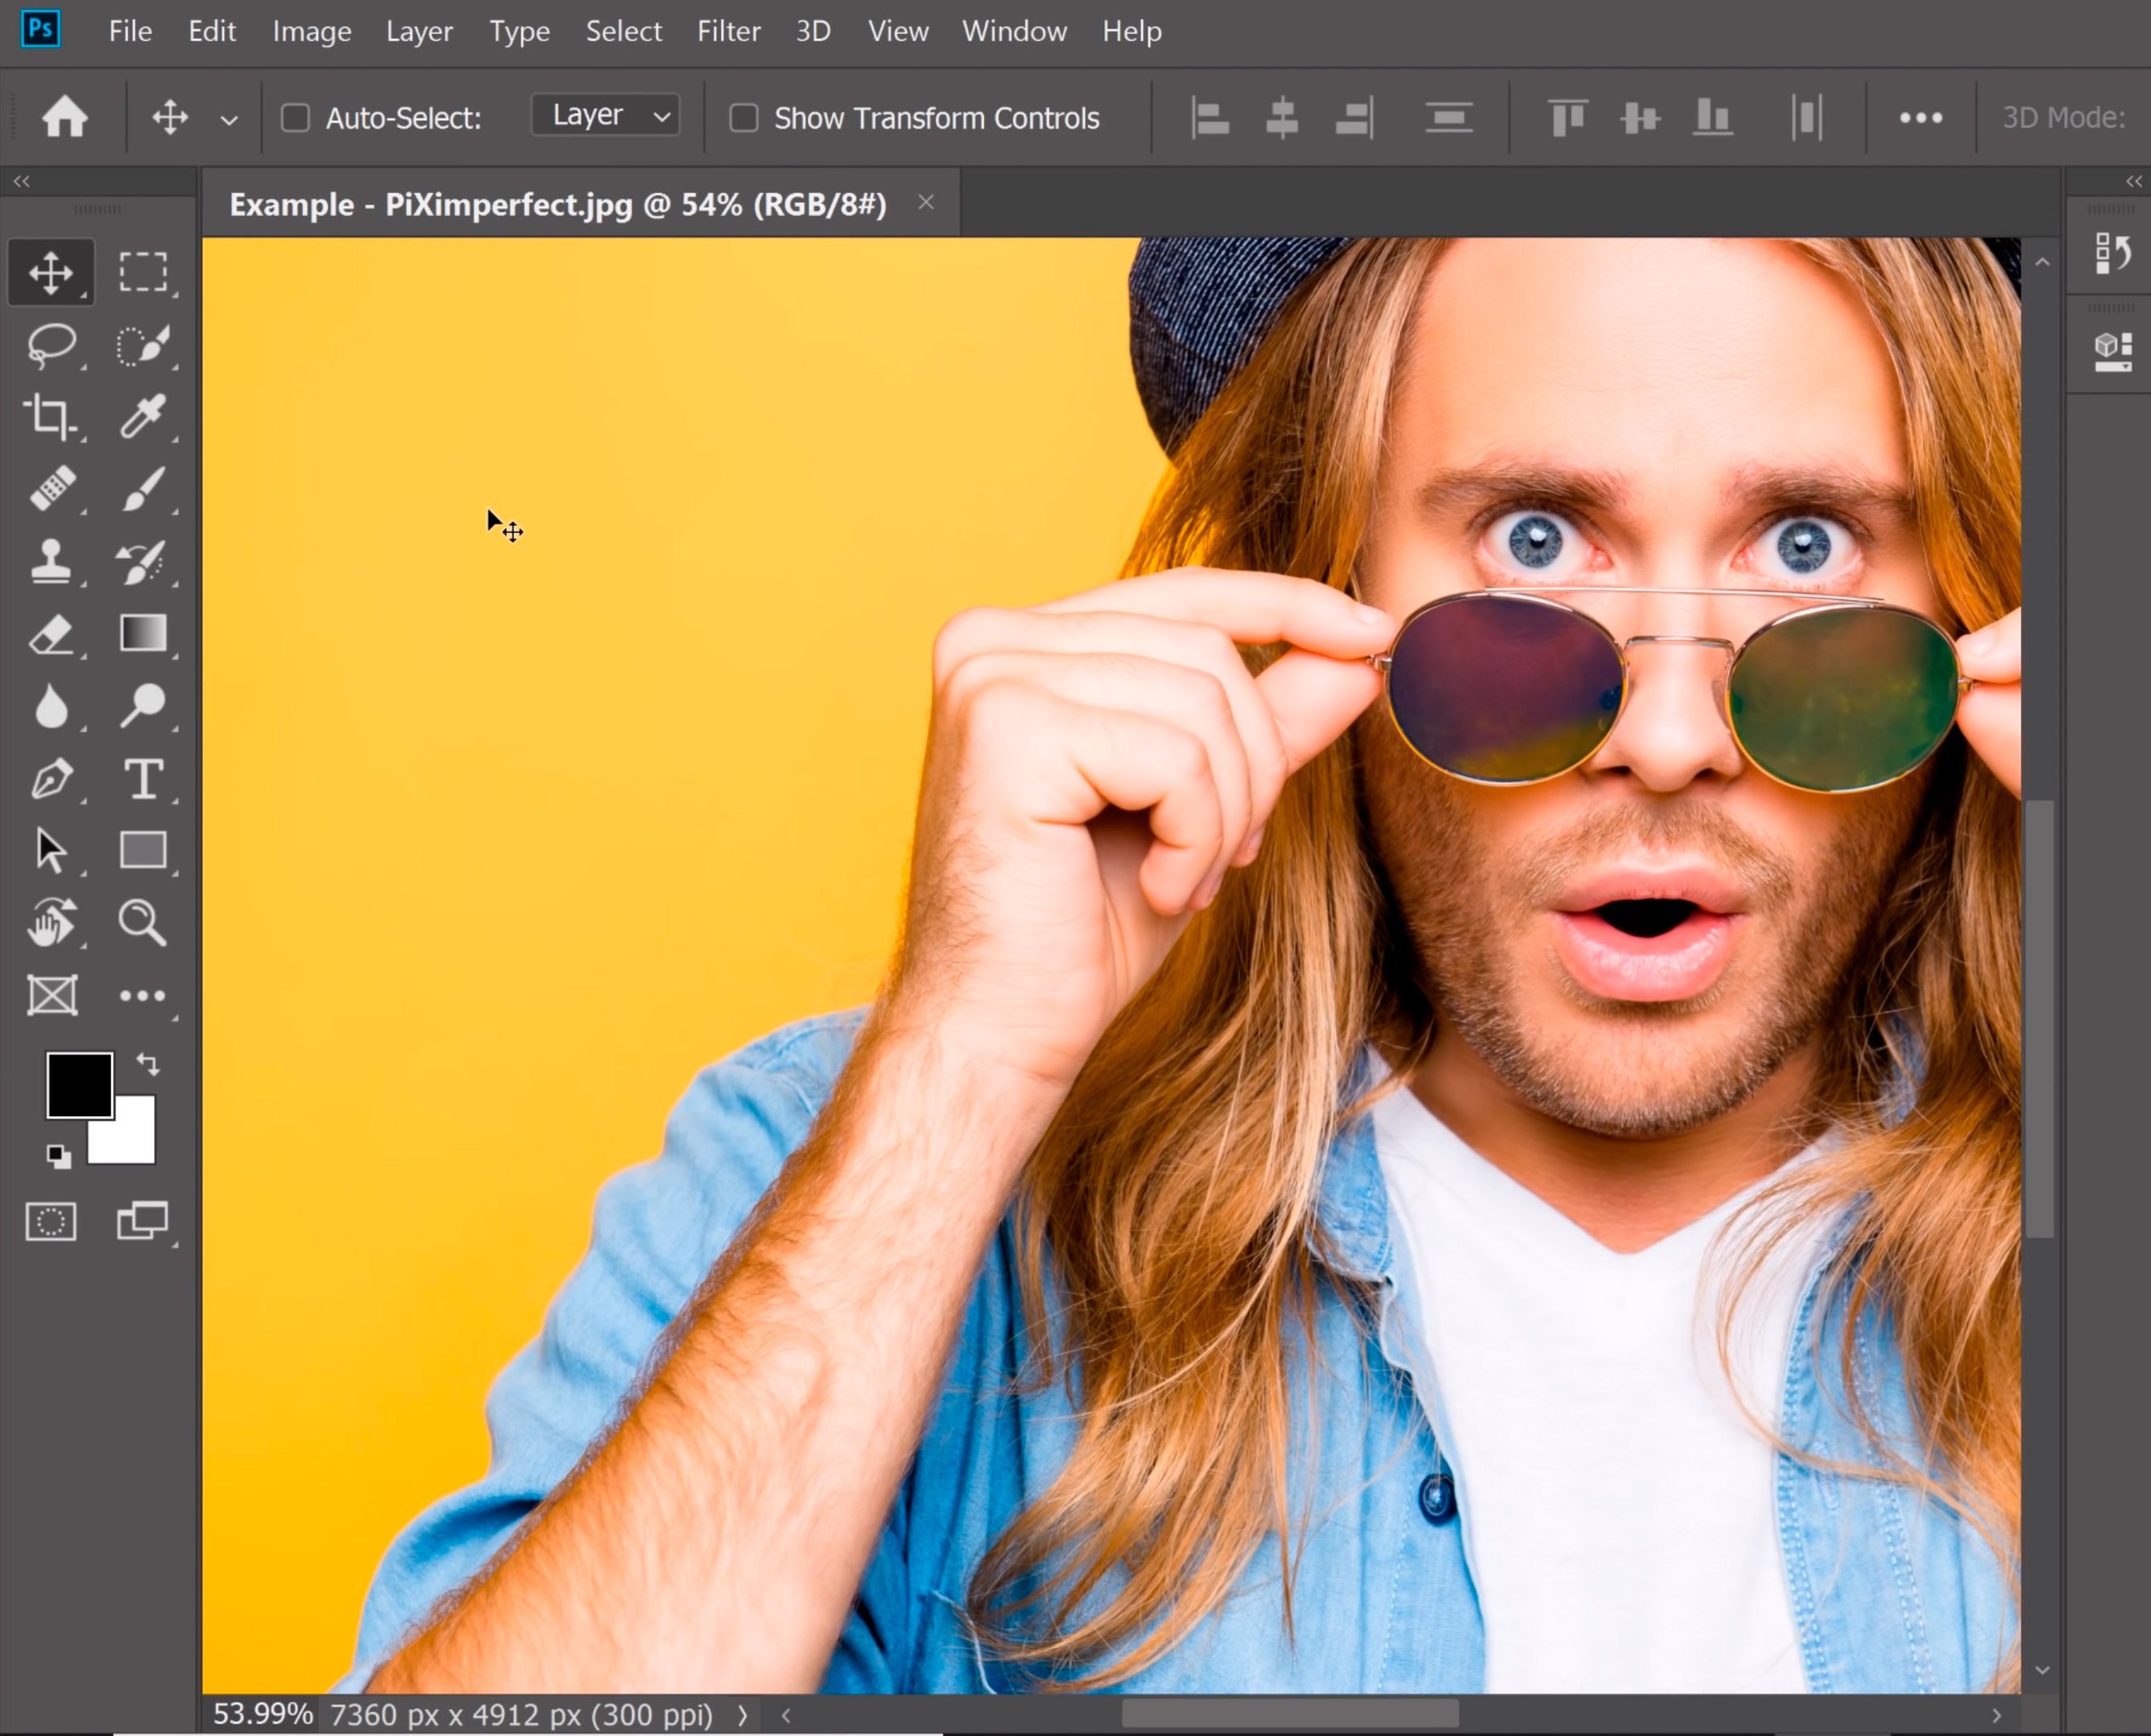Select the Move tool
Screen dimensions: 2151x1736
(50, 271)
